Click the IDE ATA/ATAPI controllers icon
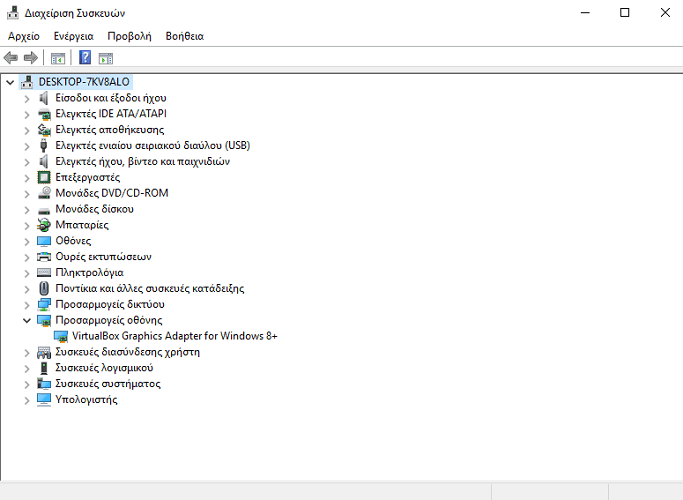Viewport: 683px width, 500px height. point(44,114)
